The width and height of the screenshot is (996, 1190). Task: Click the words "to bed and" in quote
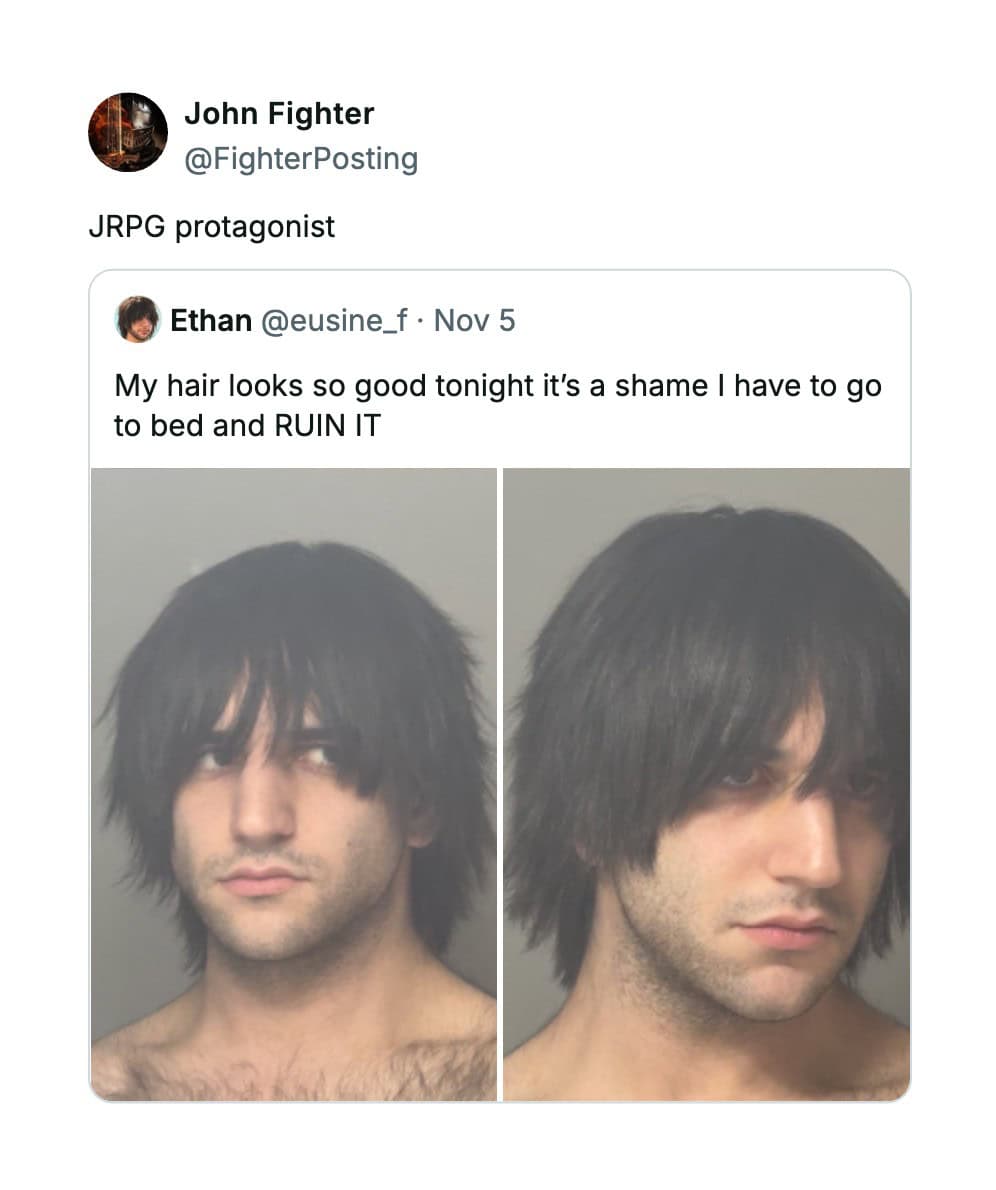tap(189, 426)
